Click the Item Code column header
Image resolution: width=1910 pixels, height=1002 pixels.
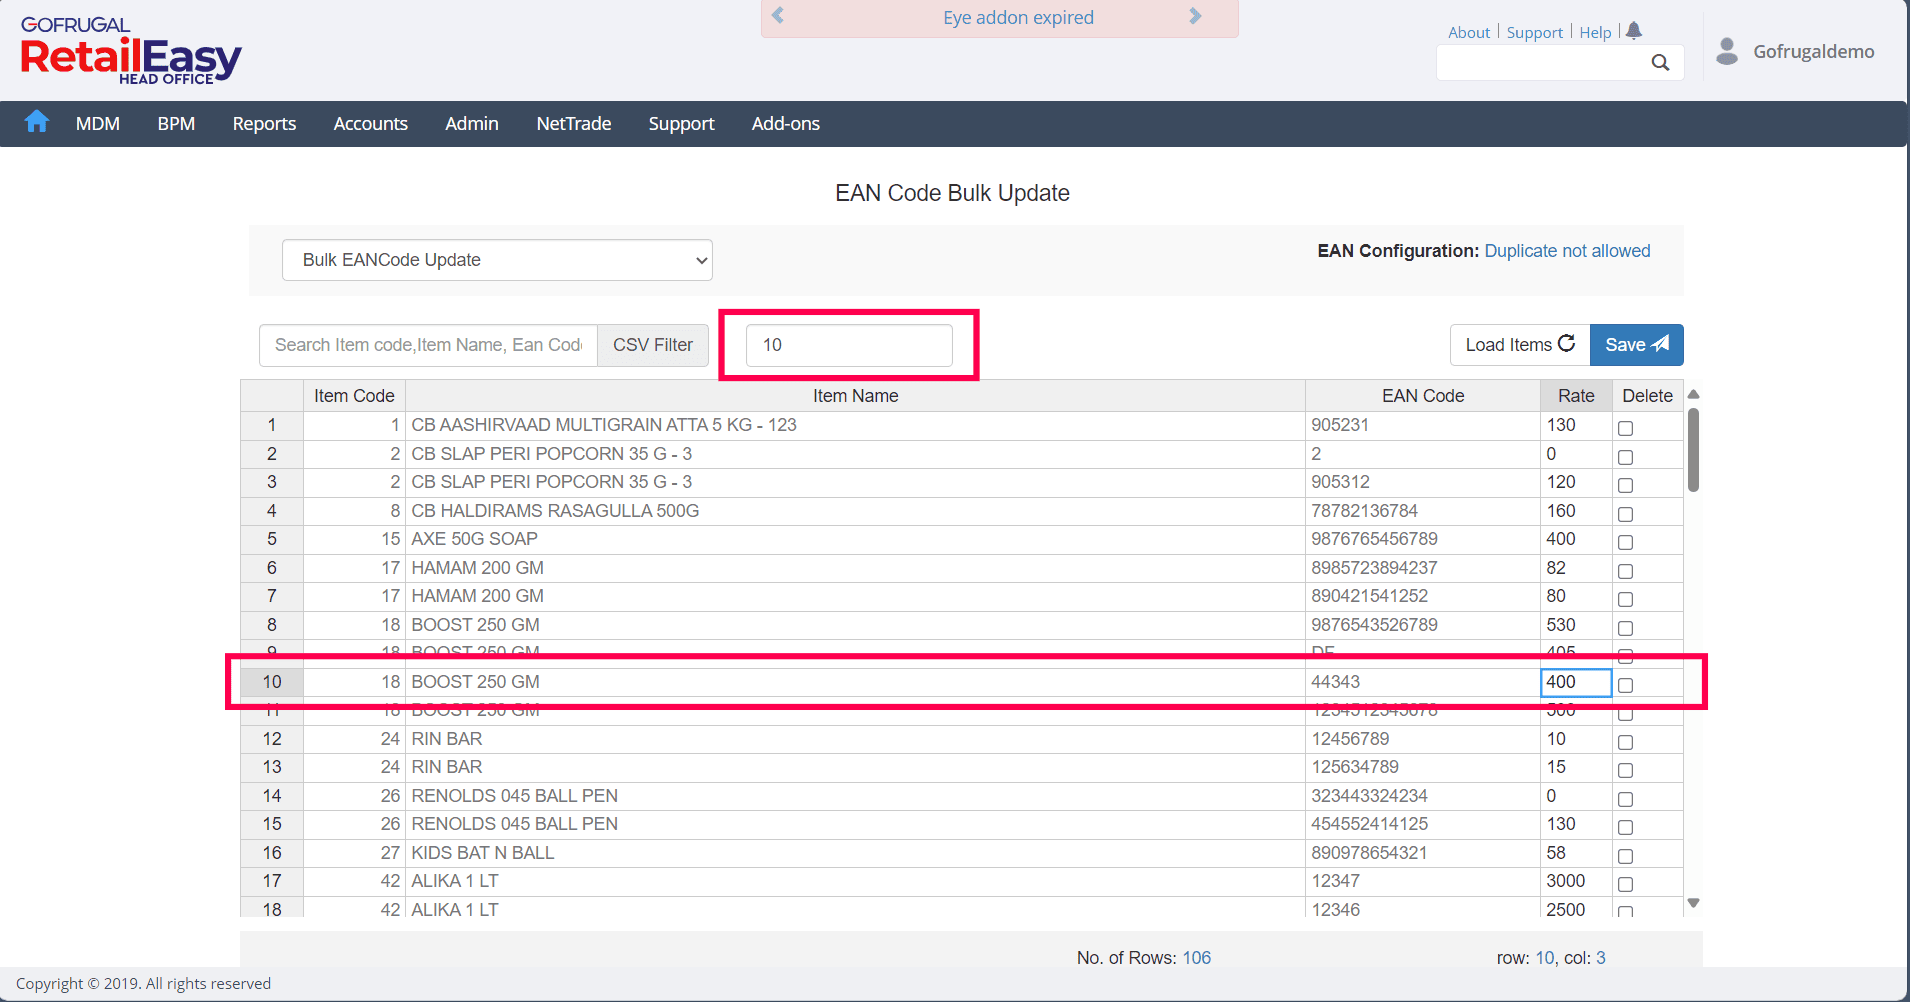tap(354, 396)
